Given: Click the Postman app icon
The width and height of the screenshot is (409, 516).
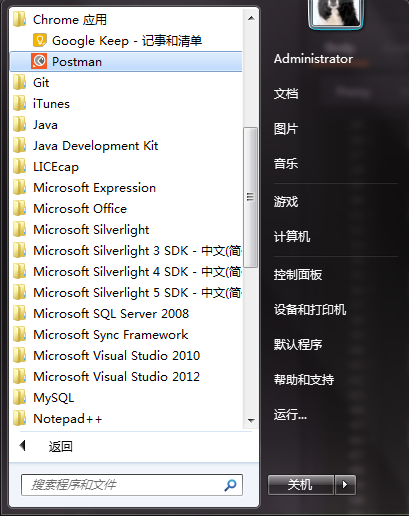Looking at the screenshot, I should (x=39, y=61).
